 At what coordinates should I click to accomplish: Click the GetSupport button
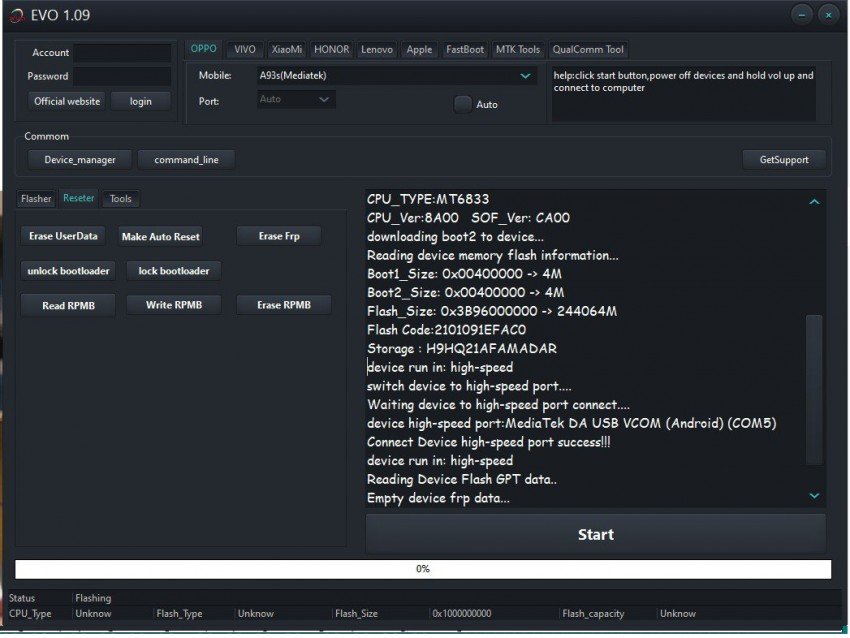(784, 159)
